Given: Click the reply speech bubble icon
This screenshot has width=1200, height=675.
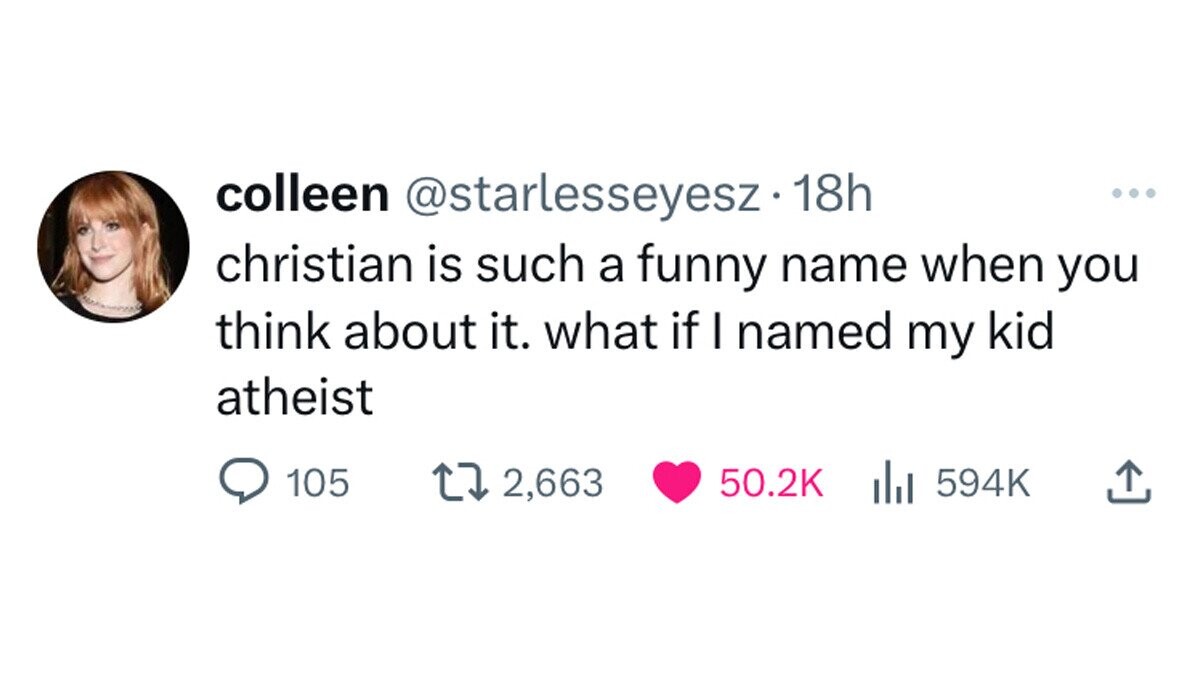Looking at the screenshot, I should (241, 484).
